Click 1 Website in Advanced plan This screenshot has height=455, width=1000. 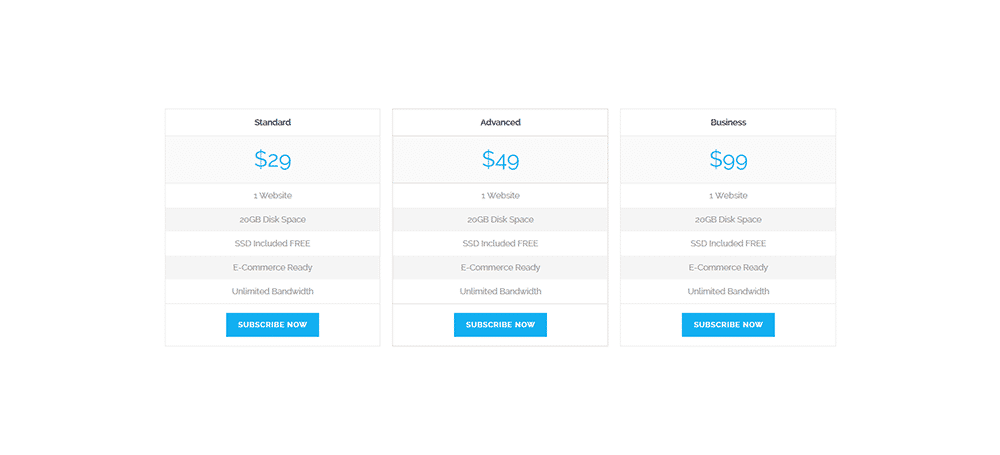pyautogui.click(x=500, y=195)
